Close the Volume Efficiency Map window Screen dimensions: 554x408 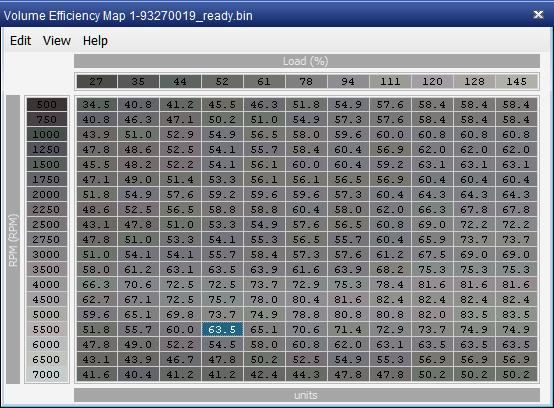(538, 14)
